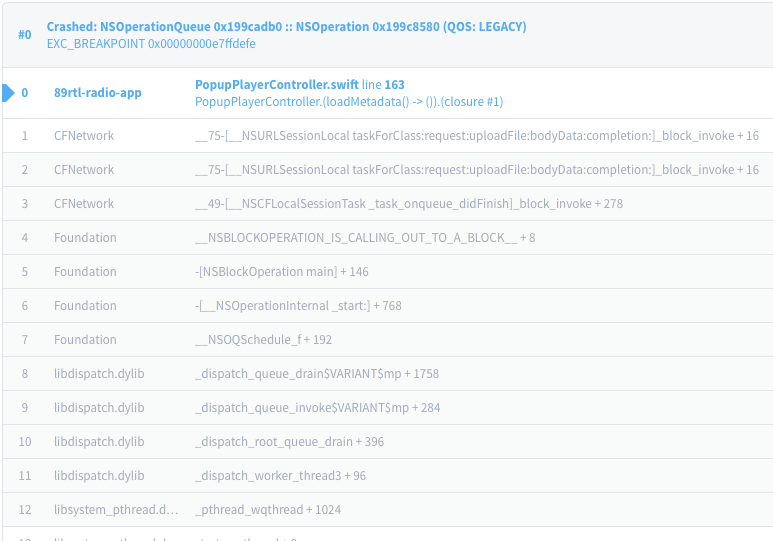Click the loadMetadata() closure #1 text
The height and width of the screenshot is (541, 773).
click(x=348, y=102)
